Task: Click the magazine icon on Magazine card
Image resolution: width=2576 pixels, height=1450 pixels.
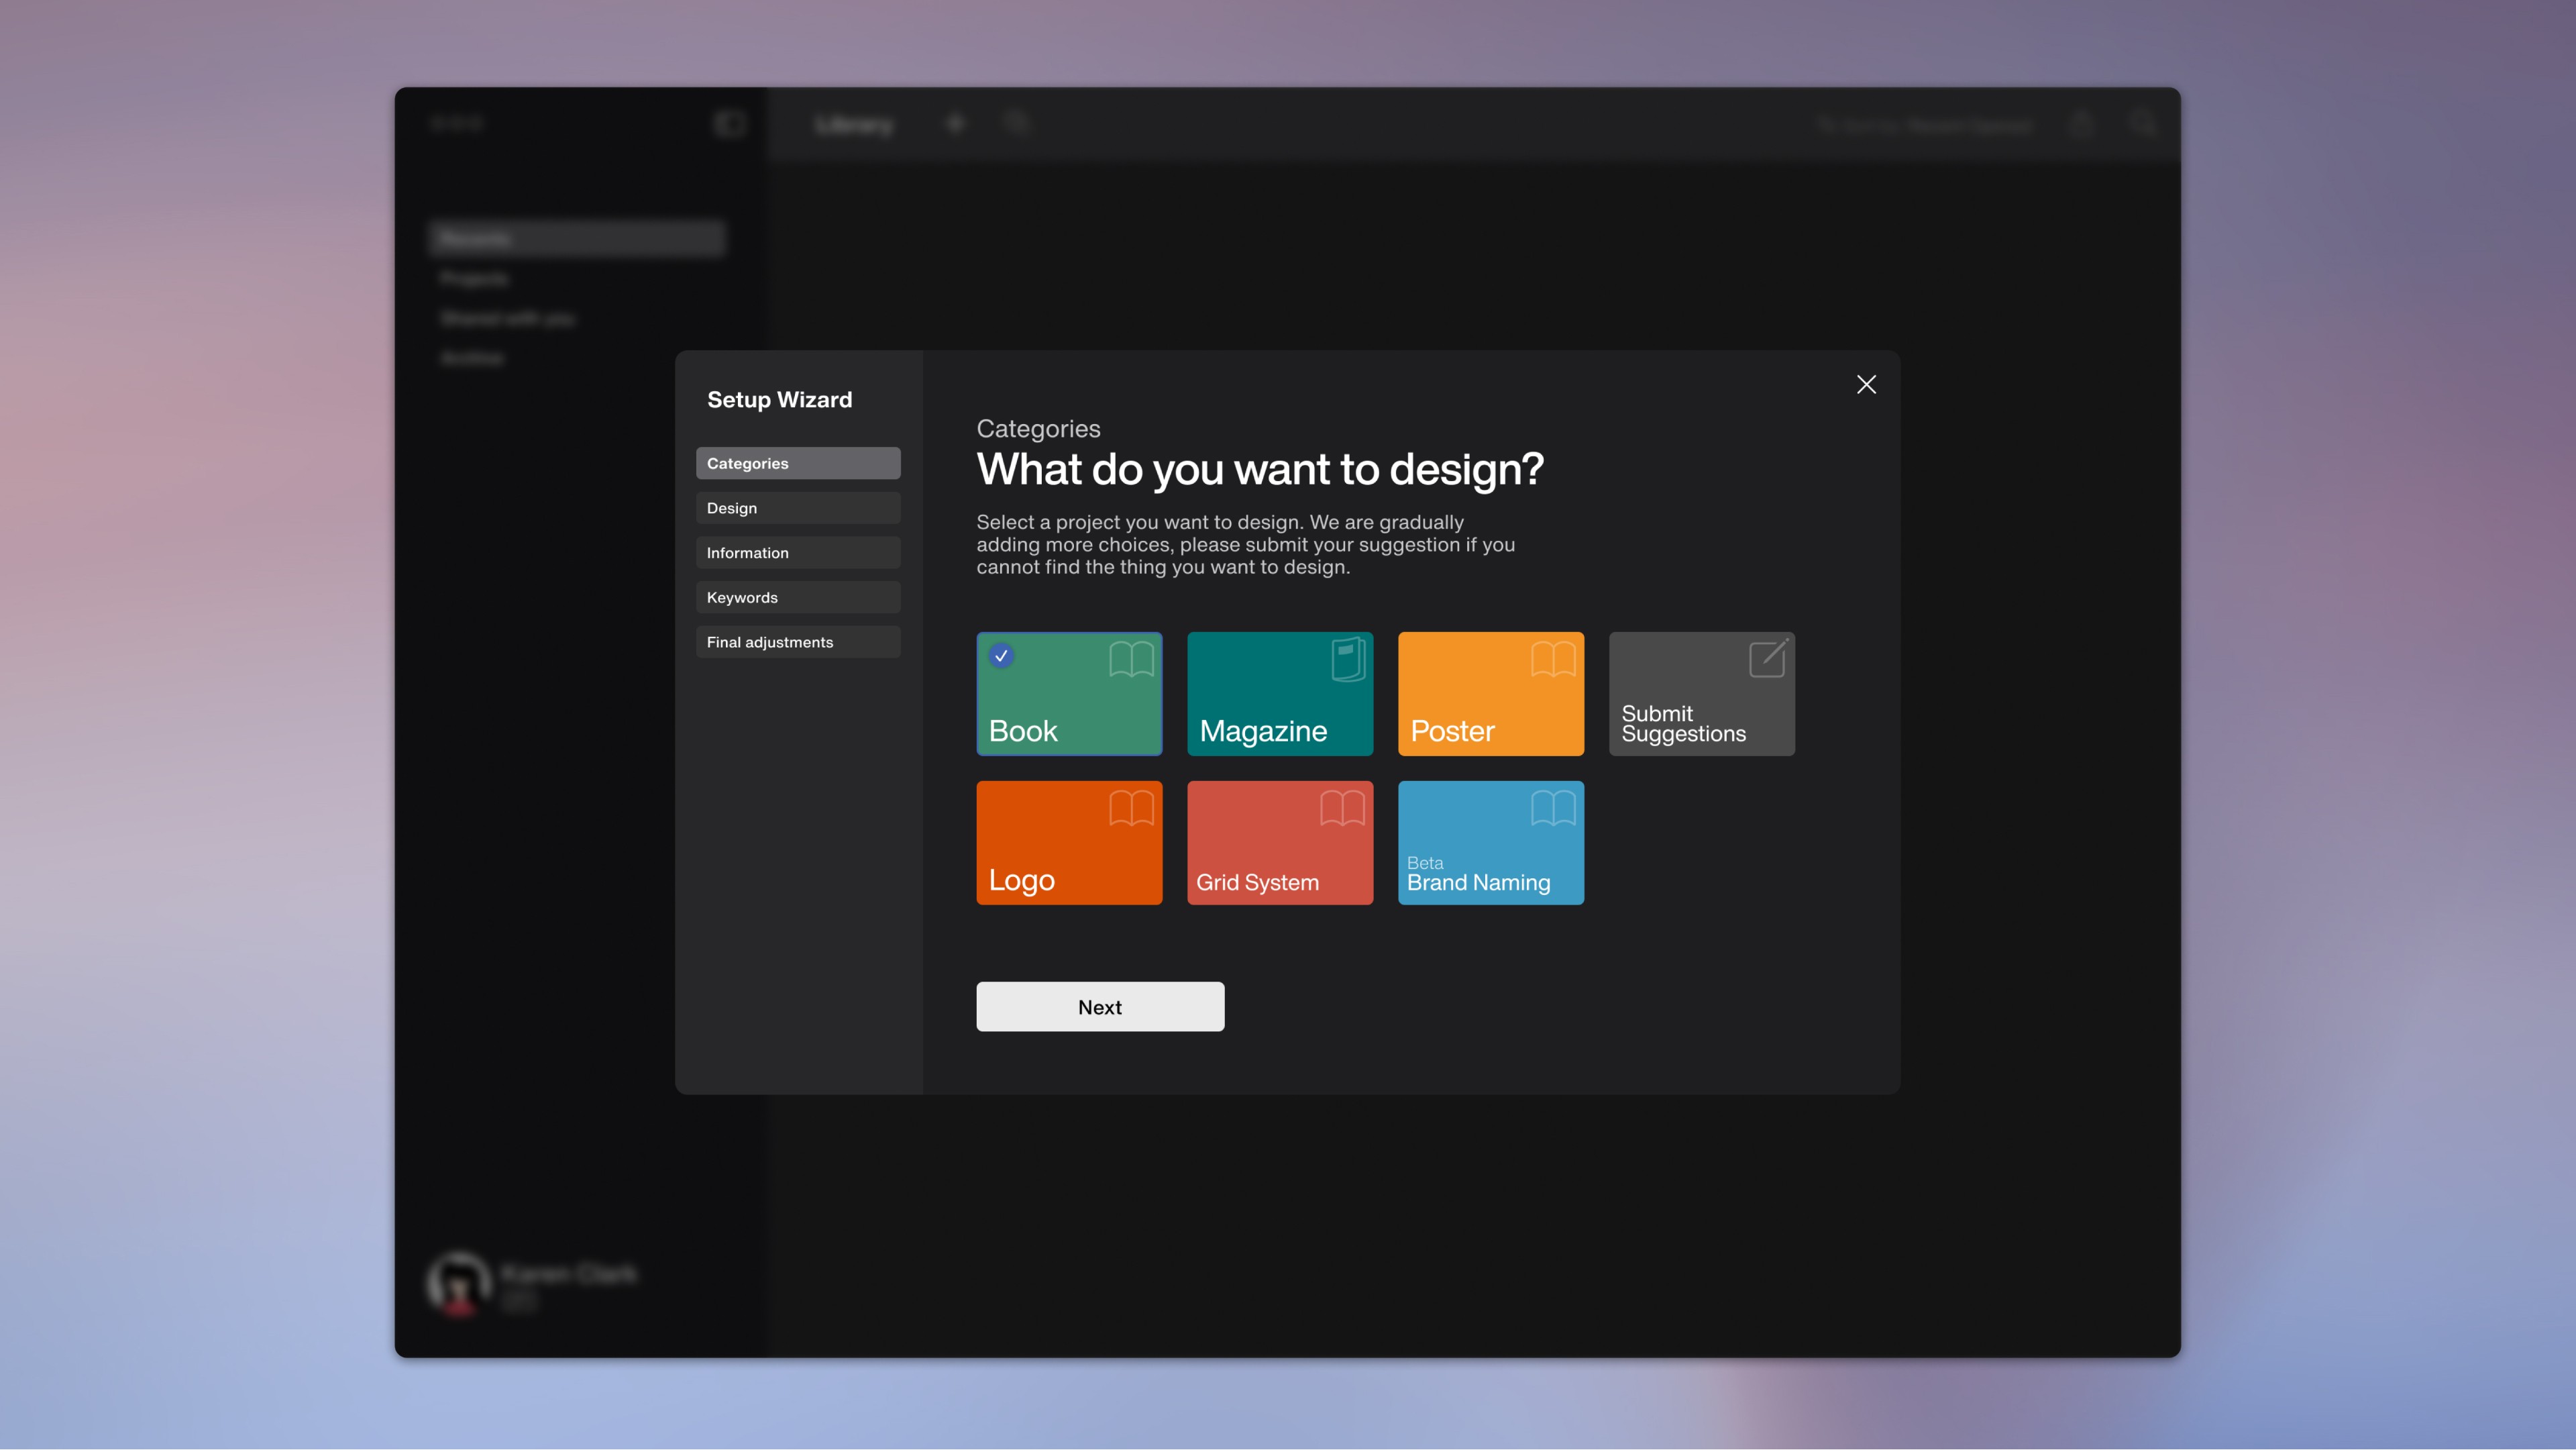Action: click(1348, 660)
